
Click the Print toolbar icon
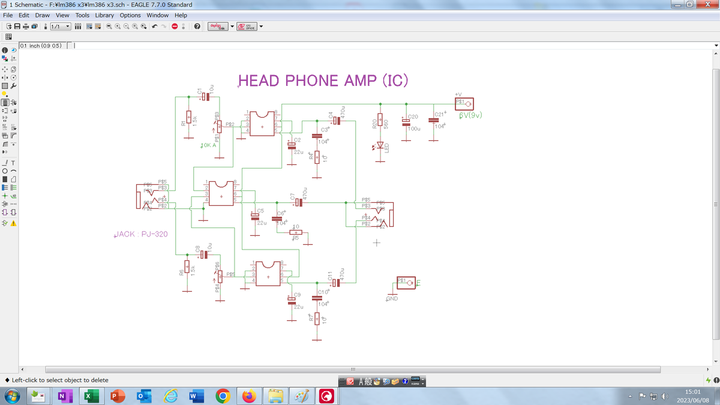pyautogui.click(x=26, y=26)
